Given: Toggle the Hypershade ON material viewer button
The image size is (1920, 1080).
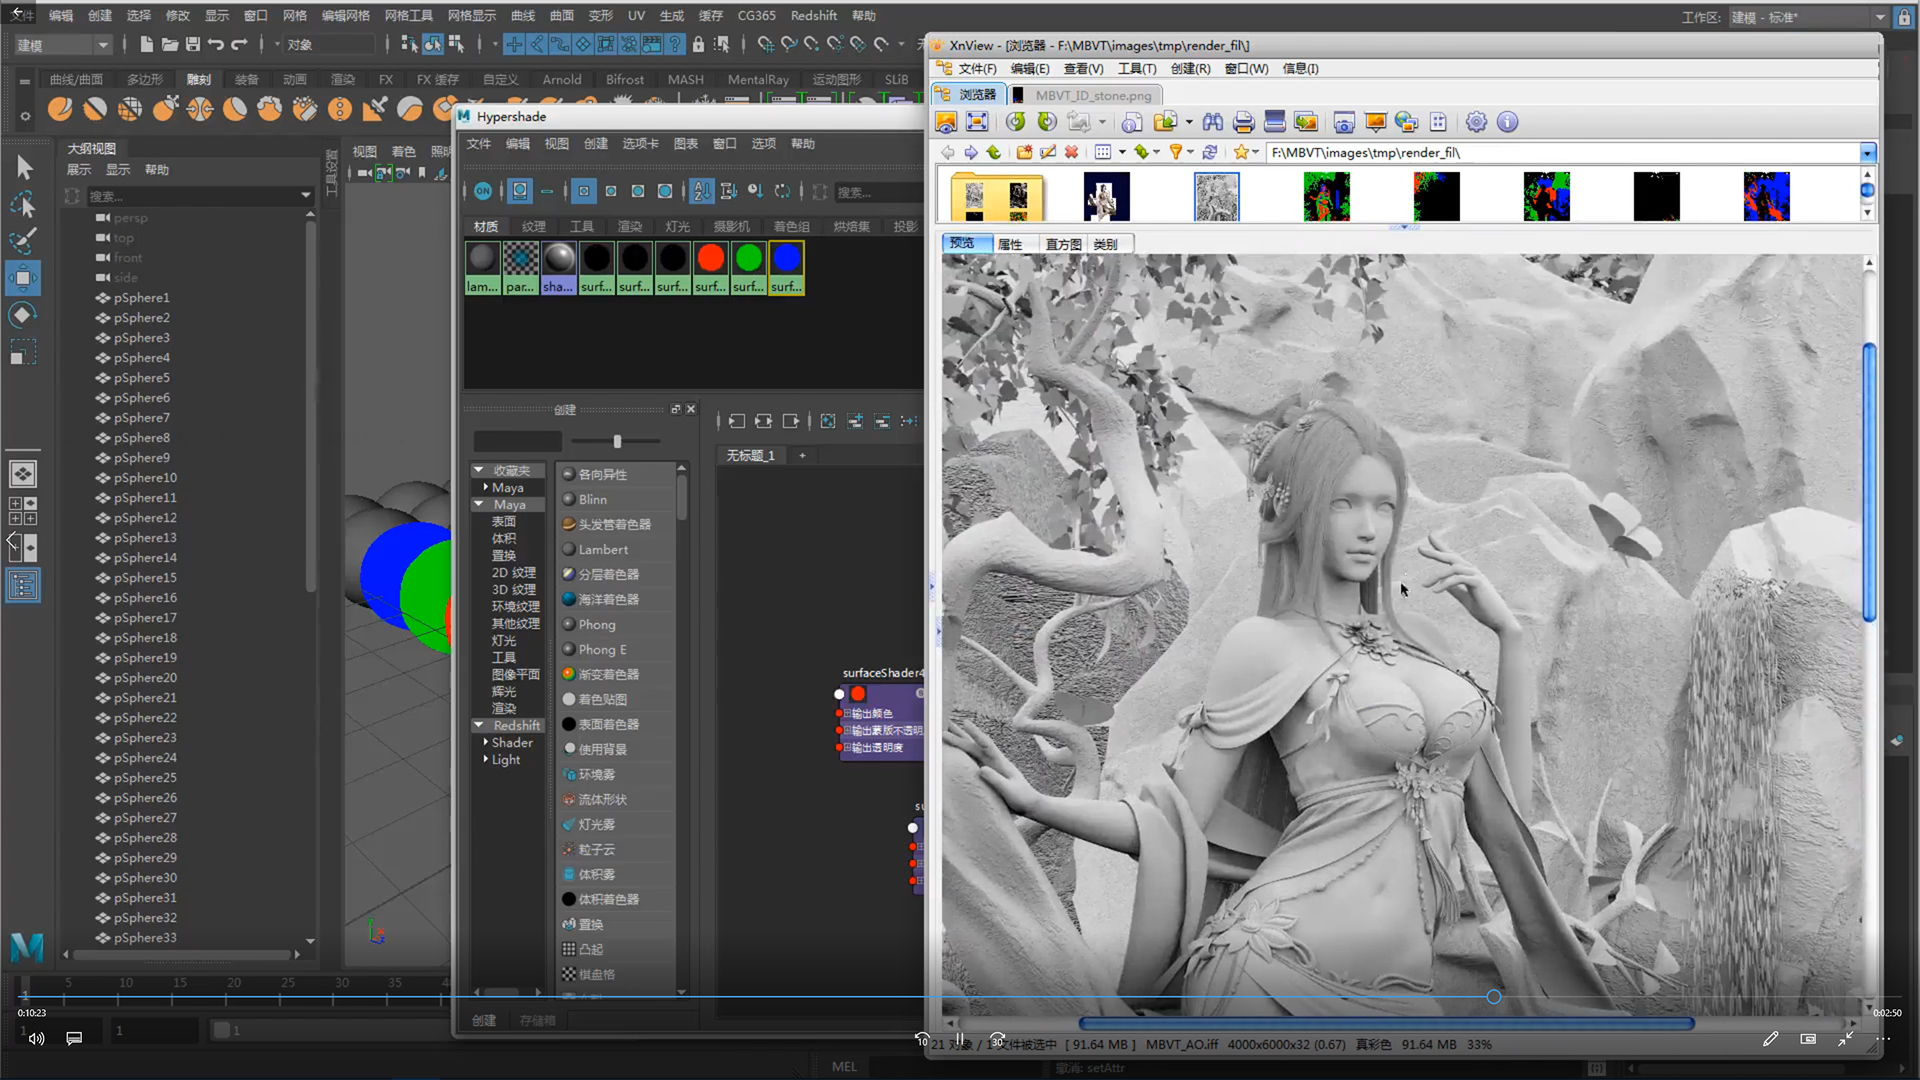Looking at the screenshot, I should (x=483, y=191).
